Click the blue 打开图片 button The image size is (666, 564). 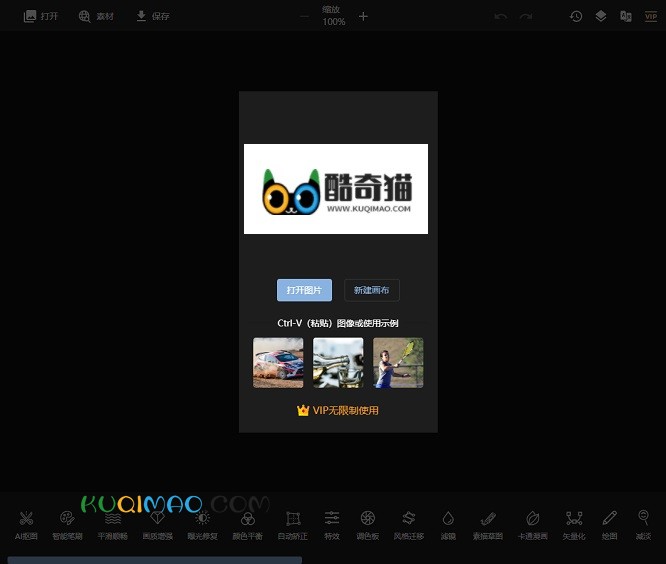tap(304, 290)
